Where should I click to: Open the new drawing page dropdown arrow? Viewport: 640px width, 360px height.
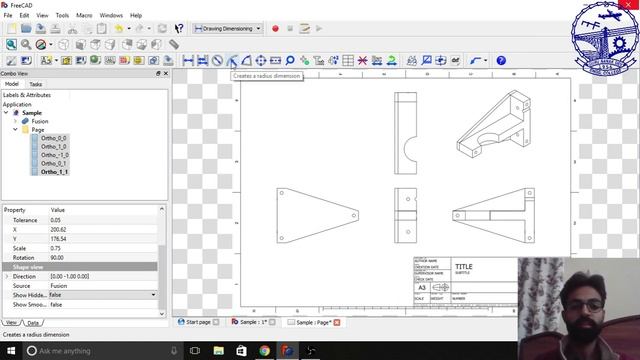point(56,60)
